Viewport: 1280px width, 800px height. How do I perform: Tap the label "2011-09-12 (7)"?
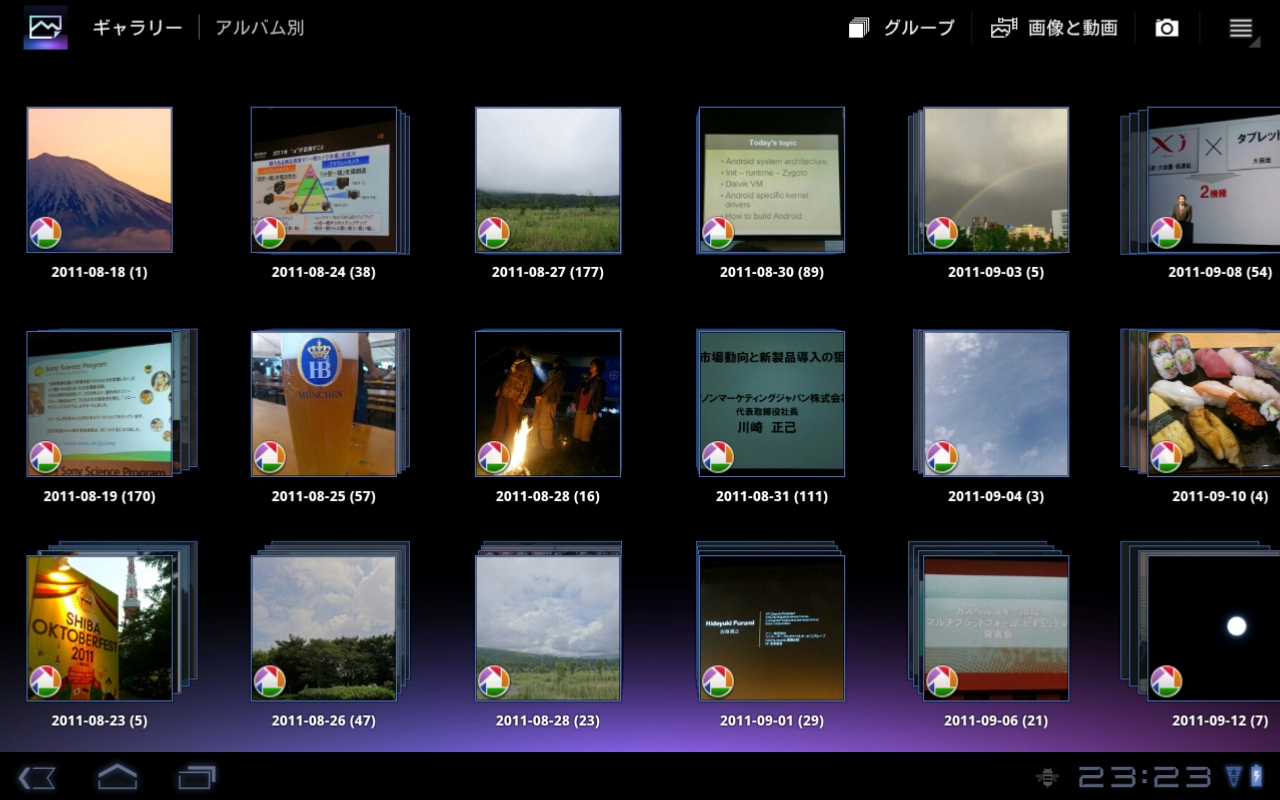pos(1220,720)
